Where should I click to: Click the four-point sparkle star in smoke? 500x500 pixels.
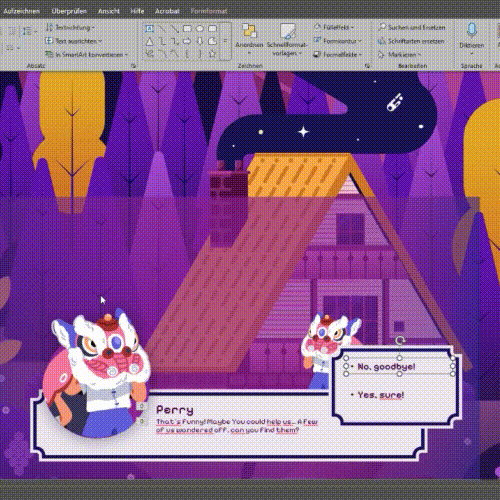tap(303, 132)
